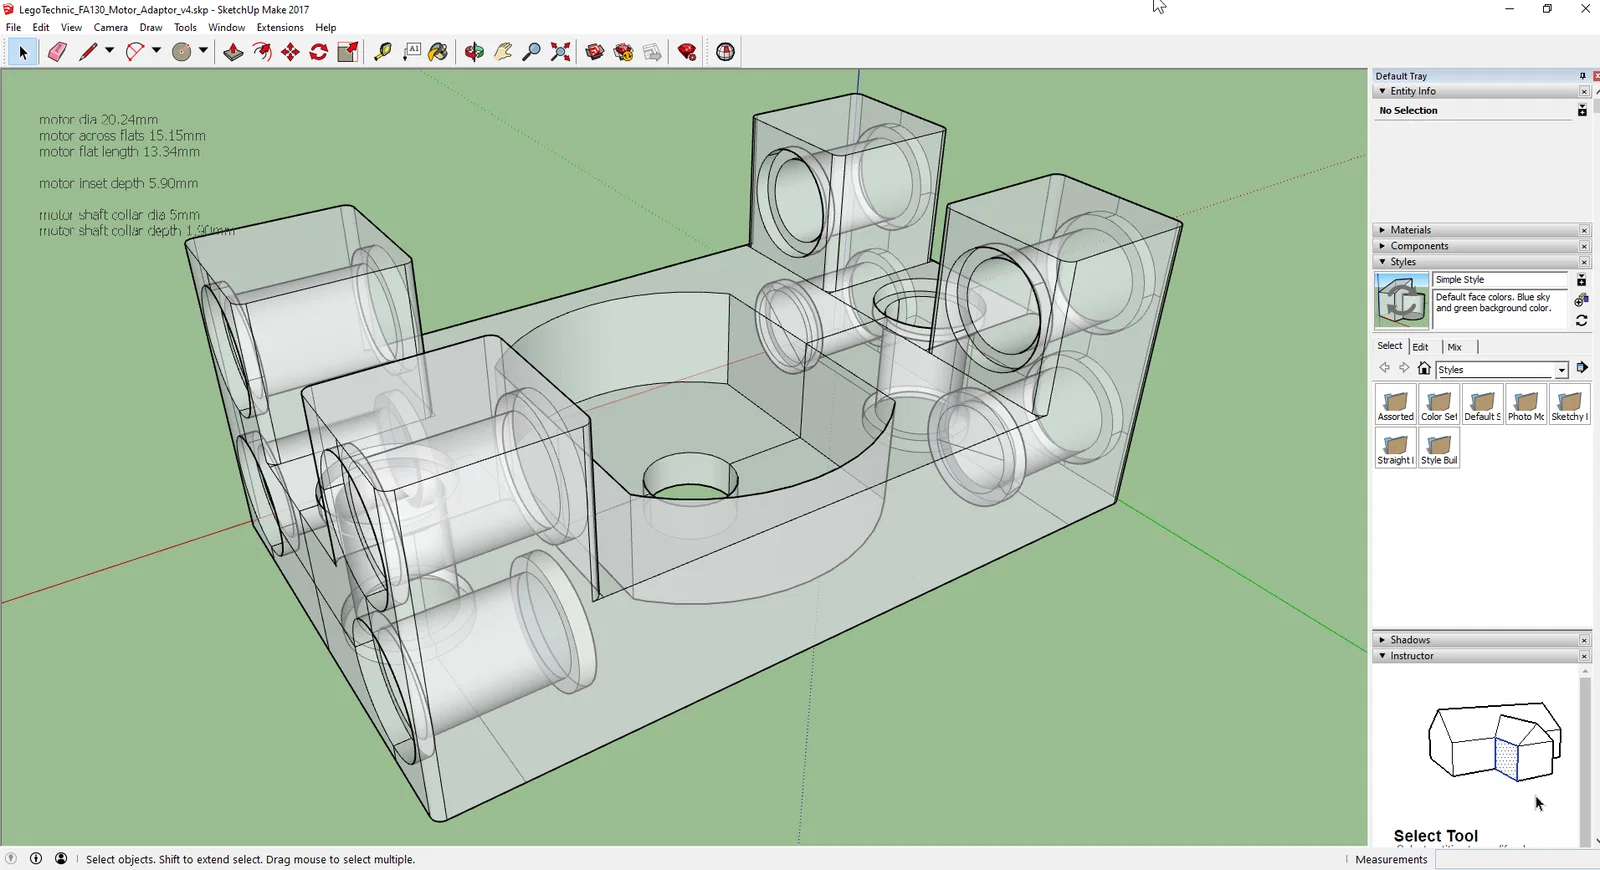Switch to the Edit tab in Styles
1600x870 pixels.
coord(1420,347)
